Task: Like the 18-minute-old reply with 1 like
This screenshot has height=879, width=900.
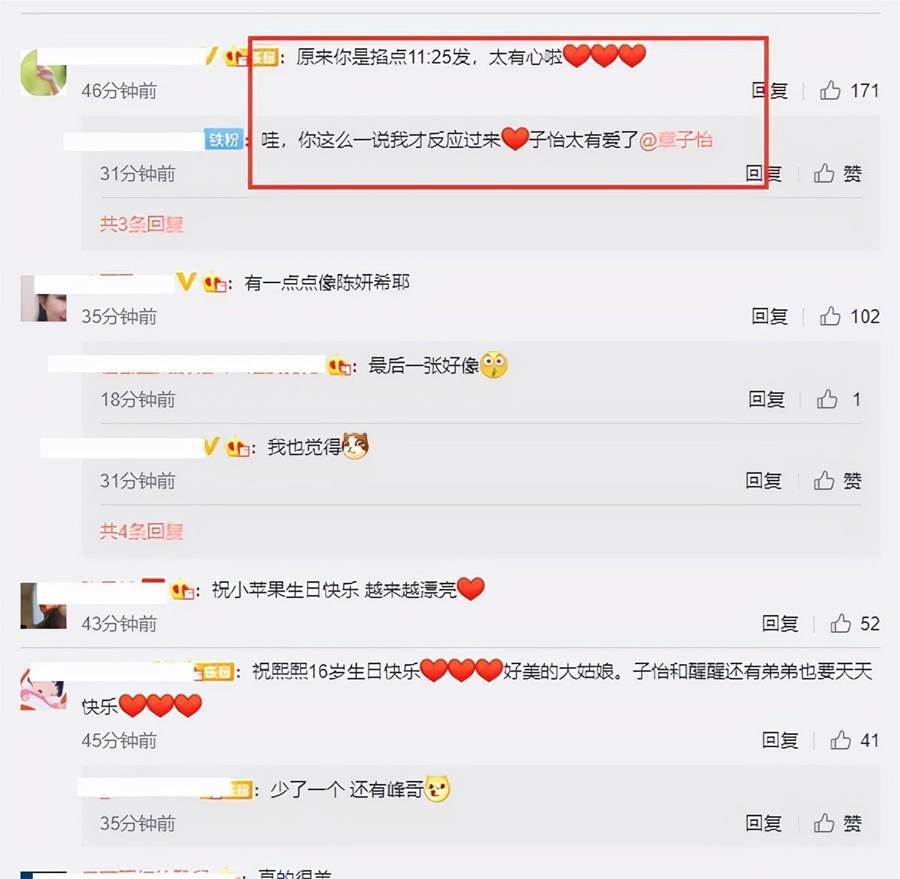Action: click(827, 399)
